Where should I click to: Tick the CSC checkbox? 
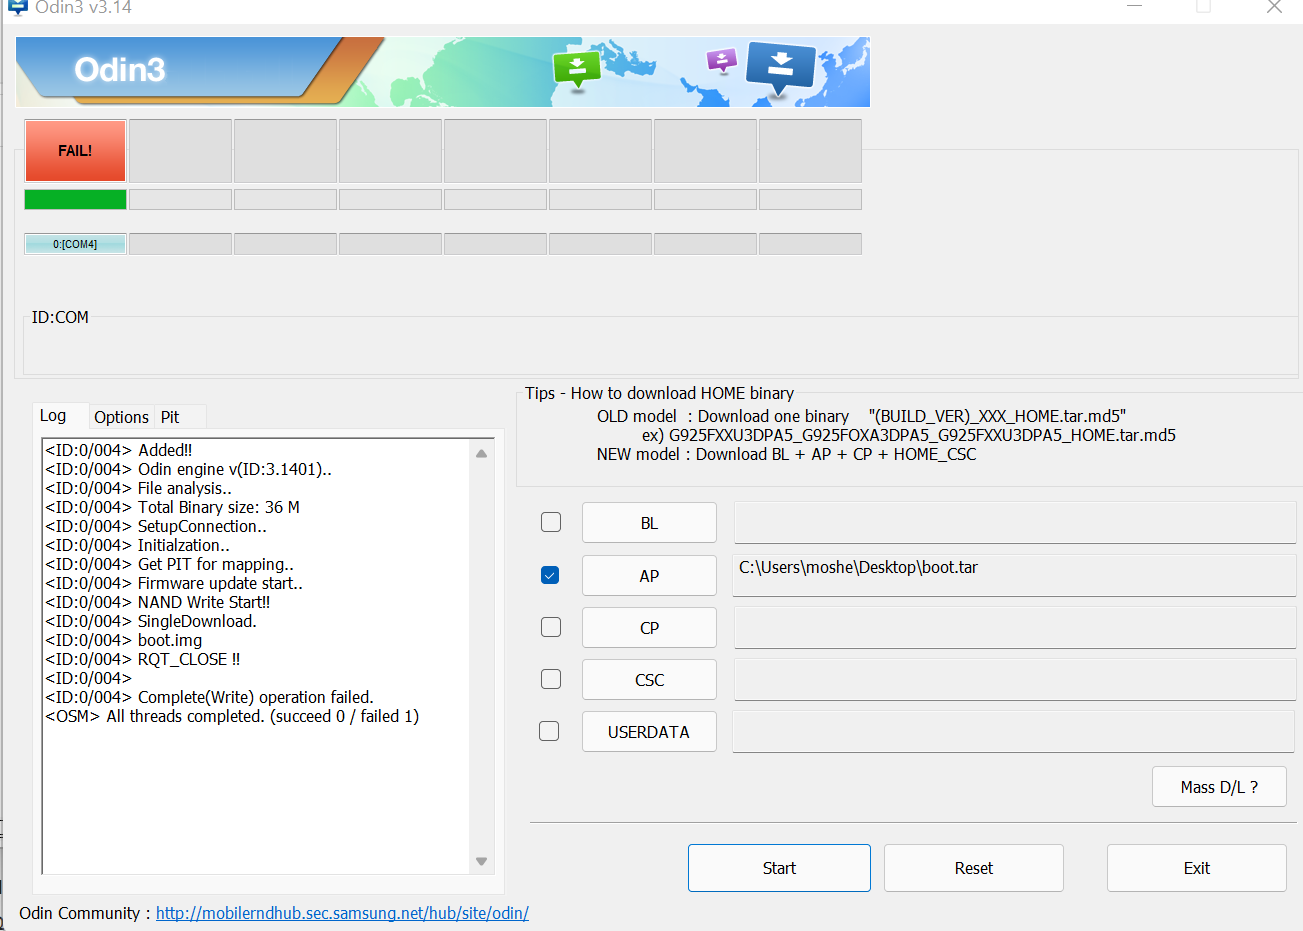coord(551,679)
